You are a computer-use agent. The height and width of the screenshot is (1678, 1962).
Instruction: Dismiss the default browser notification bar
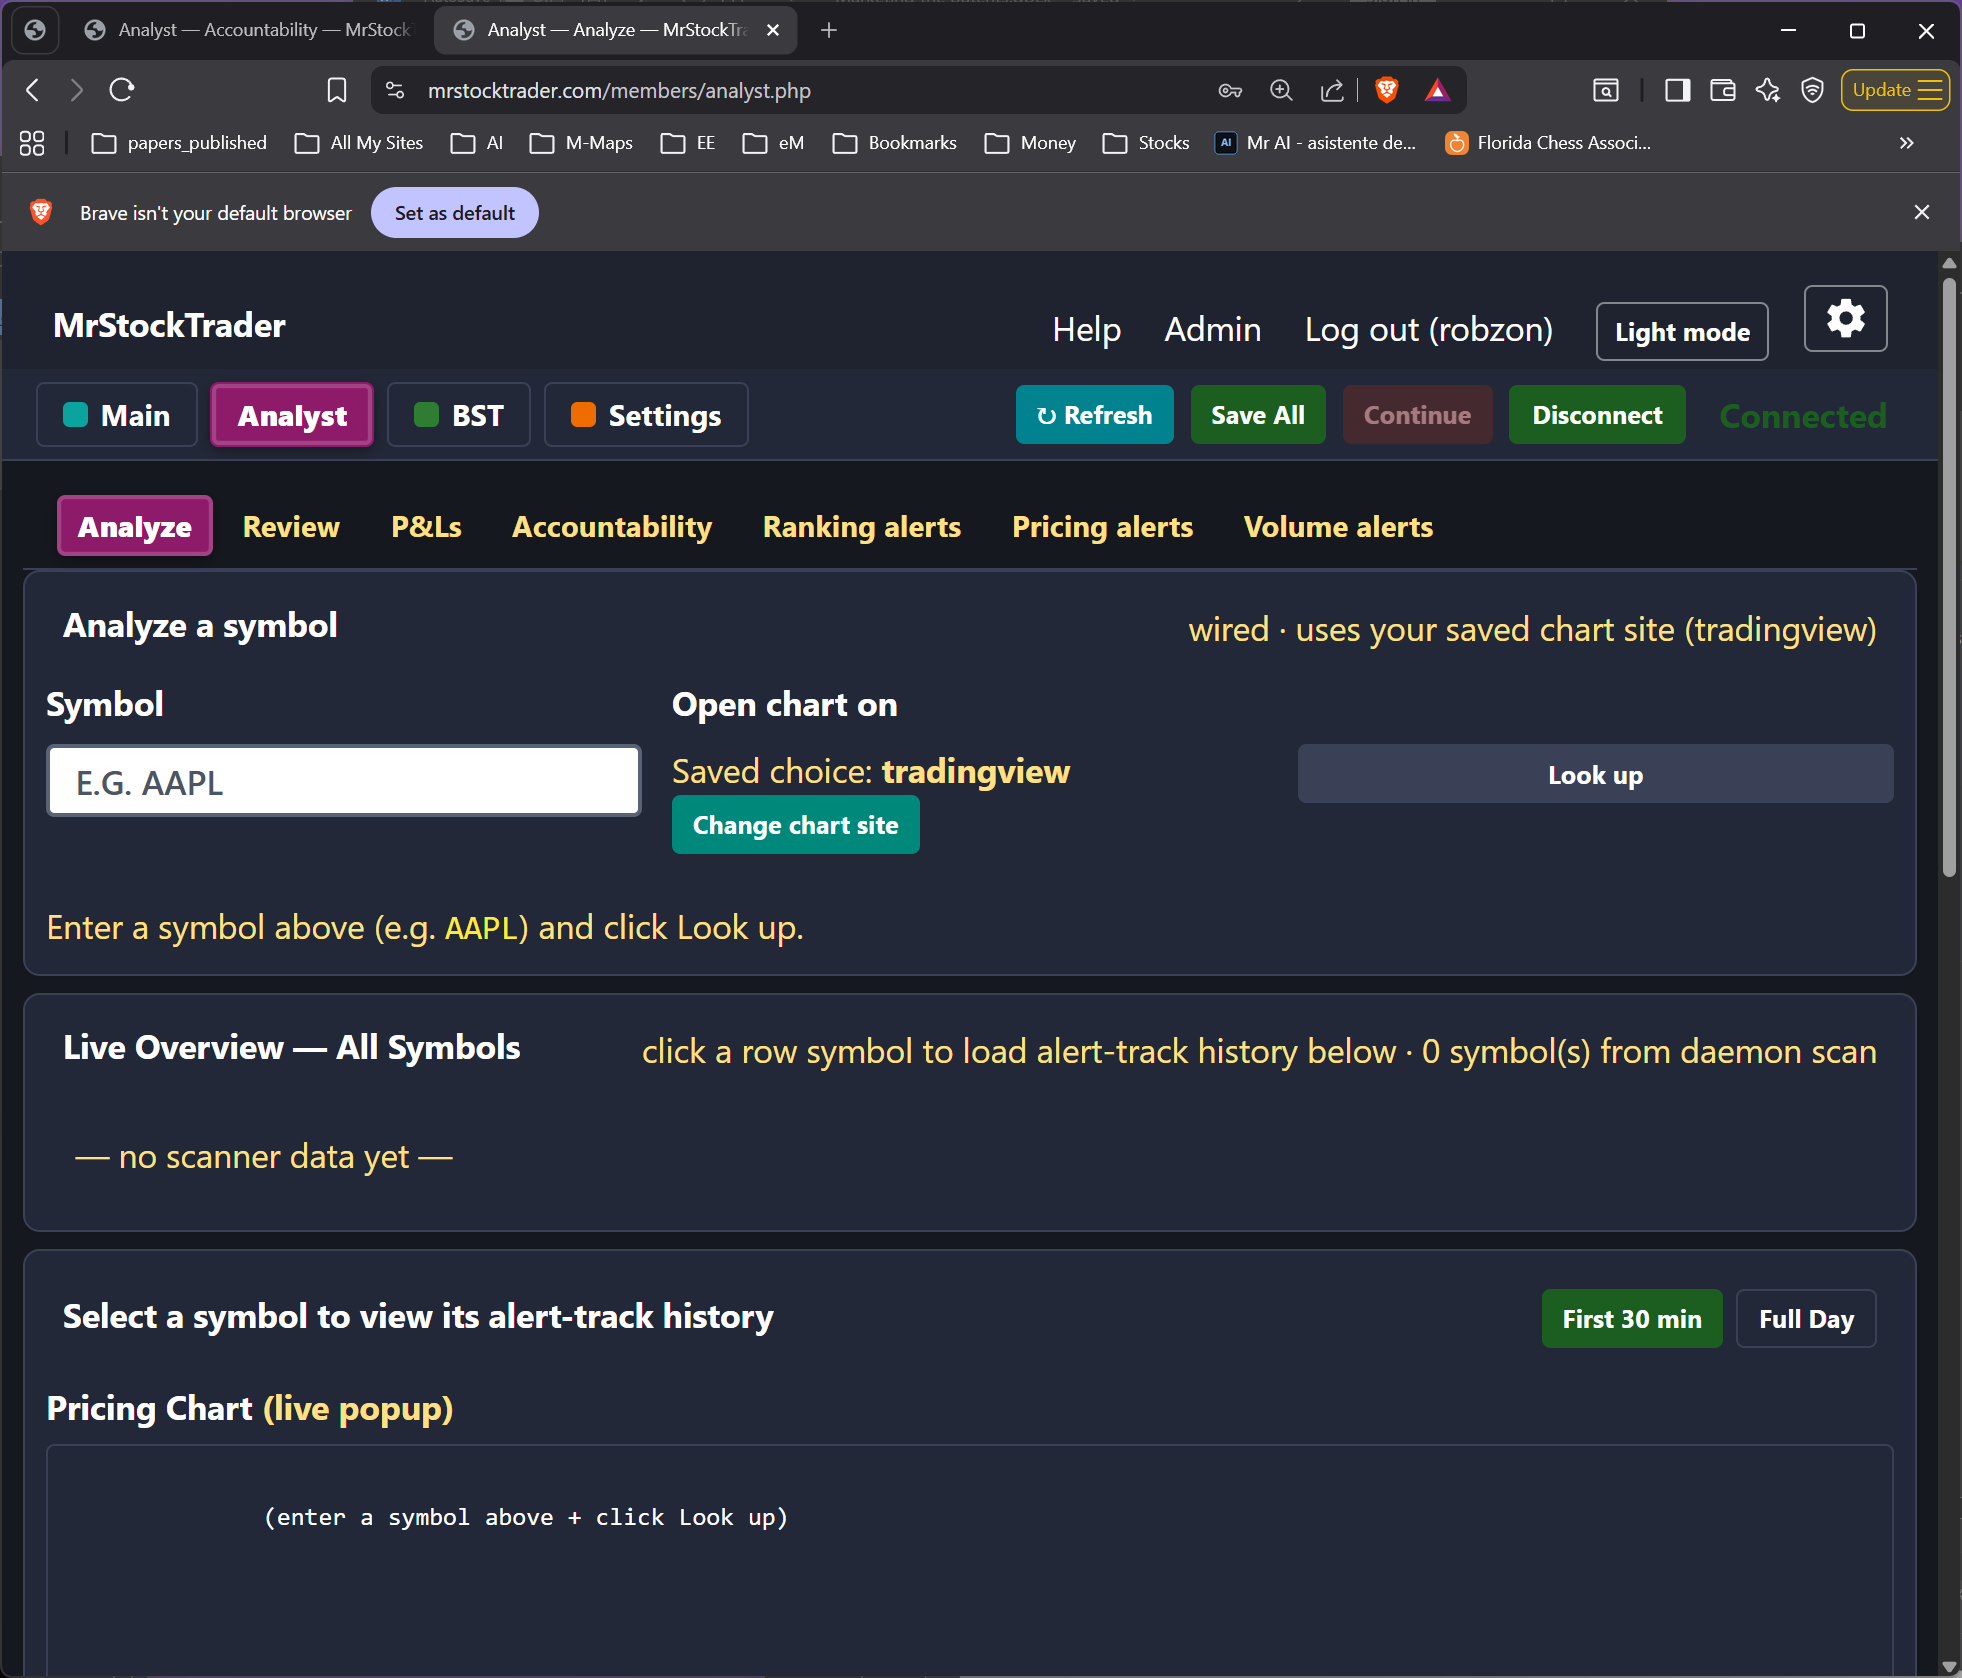1921,212
